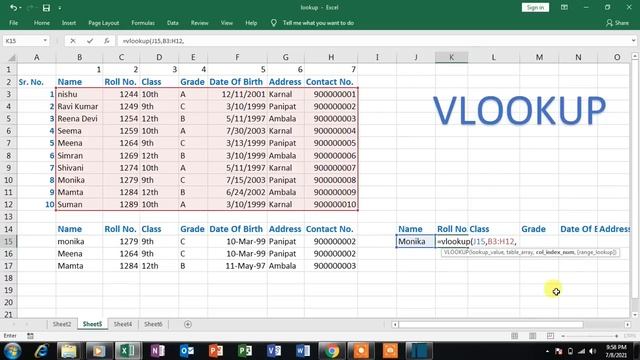Open the Sheet6 tab
Screen dimensions: 640x360
pyautogui.click(x=153, y=324)
